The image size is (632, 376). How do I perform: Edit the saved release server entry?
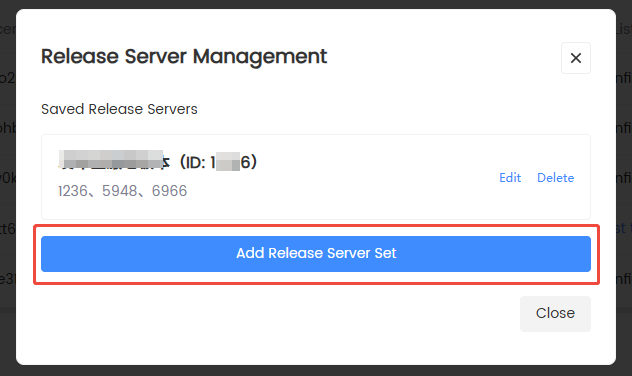(x=510, y=178)
